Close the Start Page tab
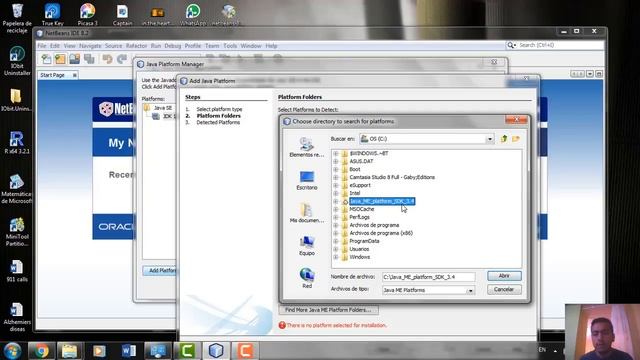 [x=74, y=75]
